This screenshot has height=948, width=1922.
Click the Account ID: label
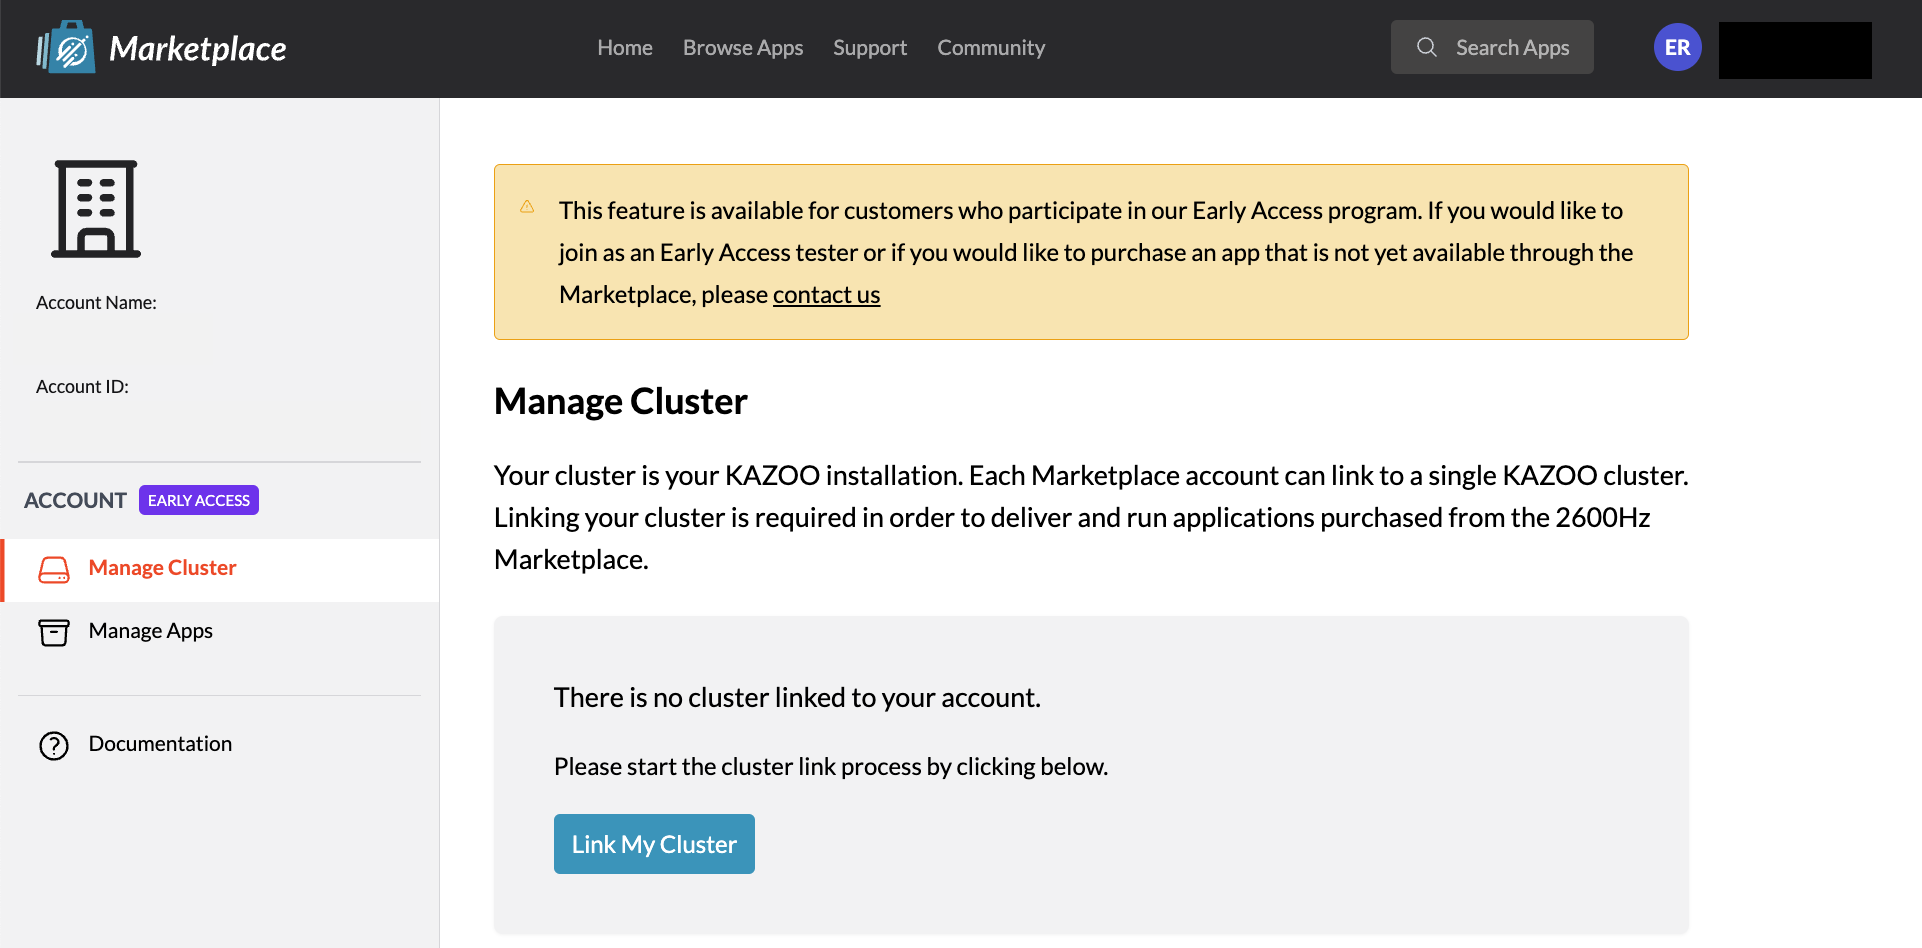pyautogui.click(x=82, y=387)
